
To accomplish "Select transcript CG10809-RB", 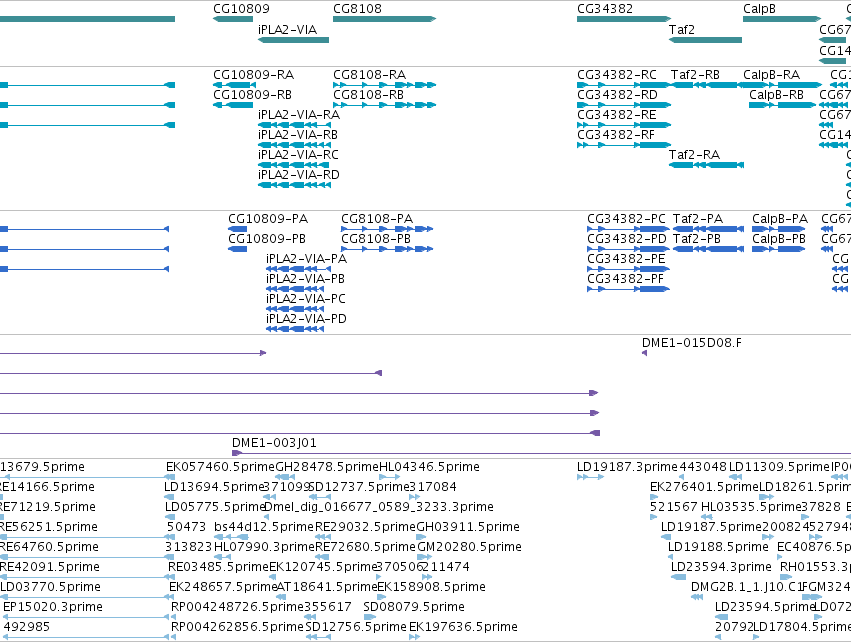I will (252, 94).
